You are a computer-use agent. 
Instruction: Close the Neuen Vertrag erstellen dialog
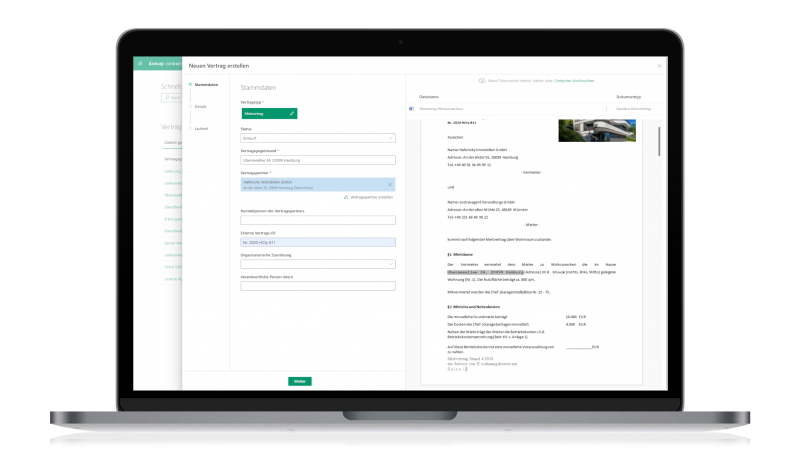point(659,65)
